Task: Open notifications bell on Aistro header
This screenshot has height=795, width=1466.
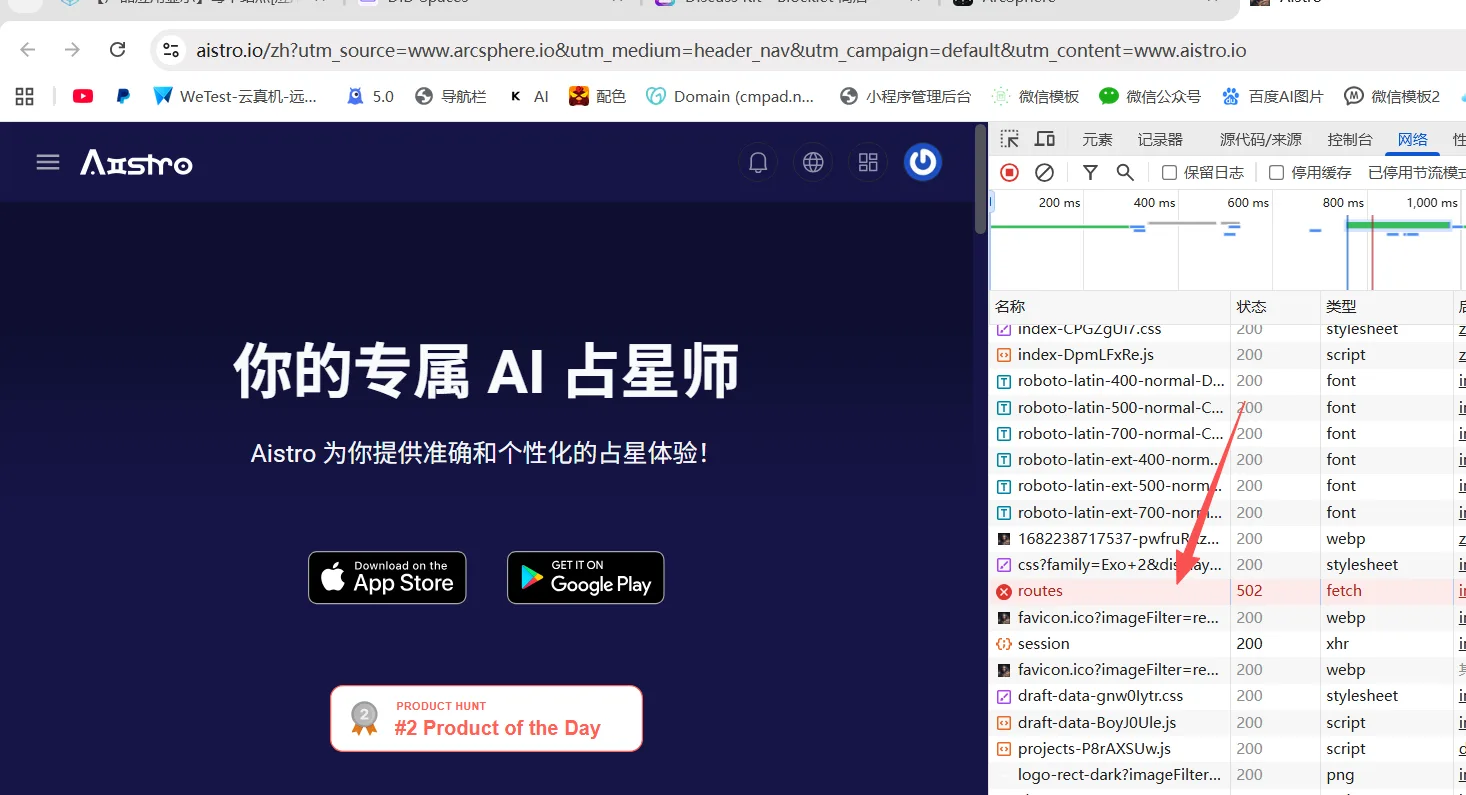Action: (759, 162)
